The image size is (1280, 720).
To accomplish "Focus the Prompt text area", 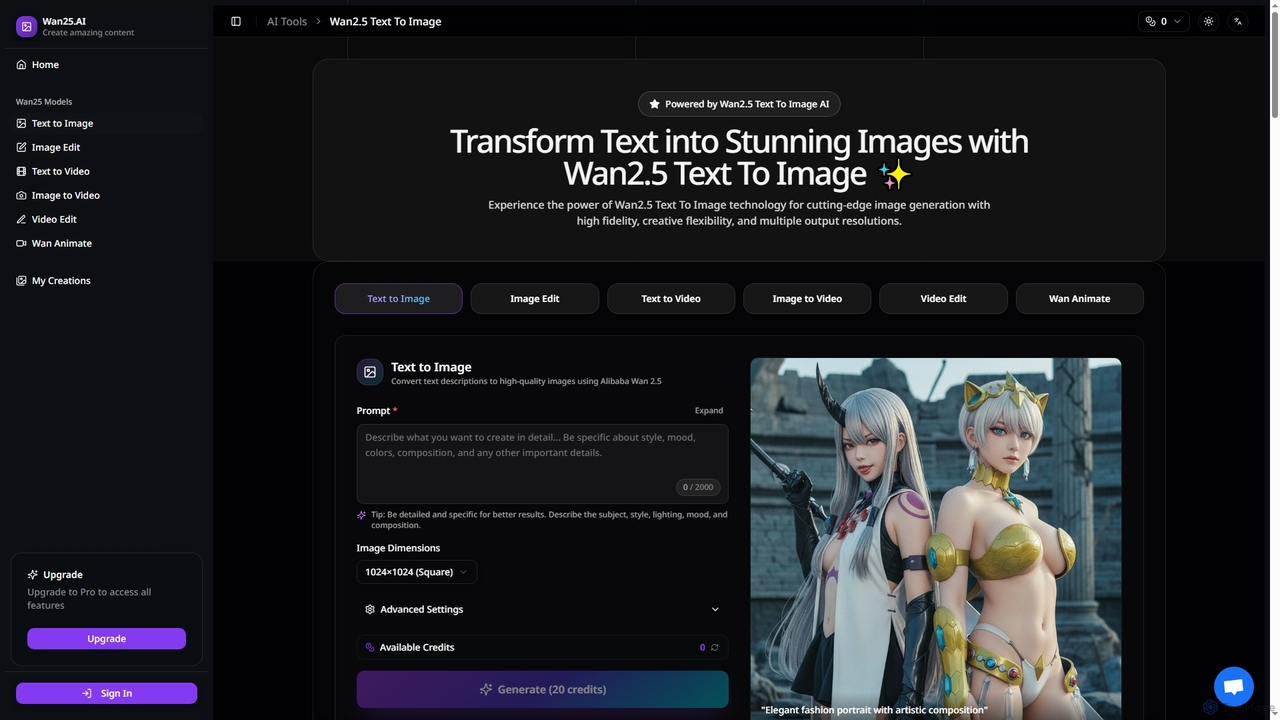I will 542,463.
